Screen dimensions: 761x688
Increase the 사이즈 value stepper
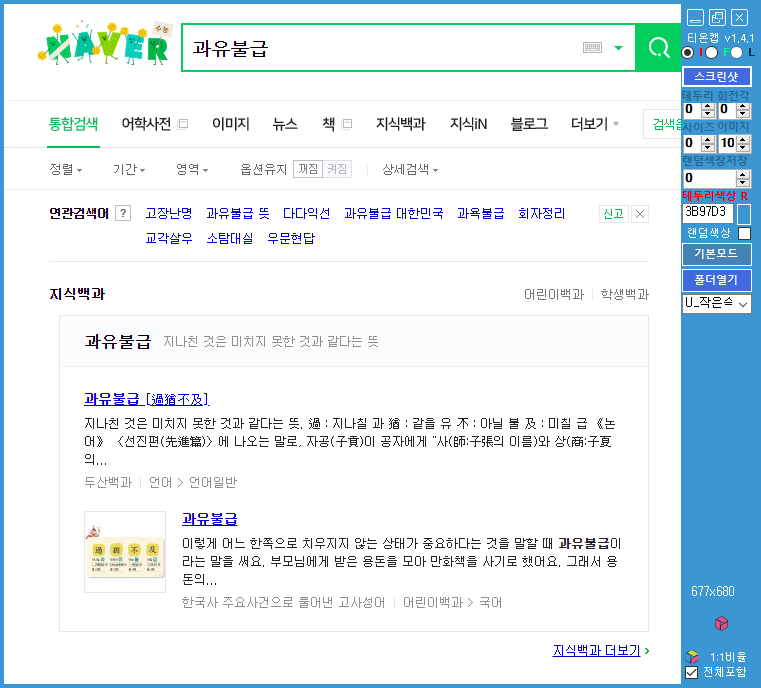pyautogui.click(x=708, y=140)
